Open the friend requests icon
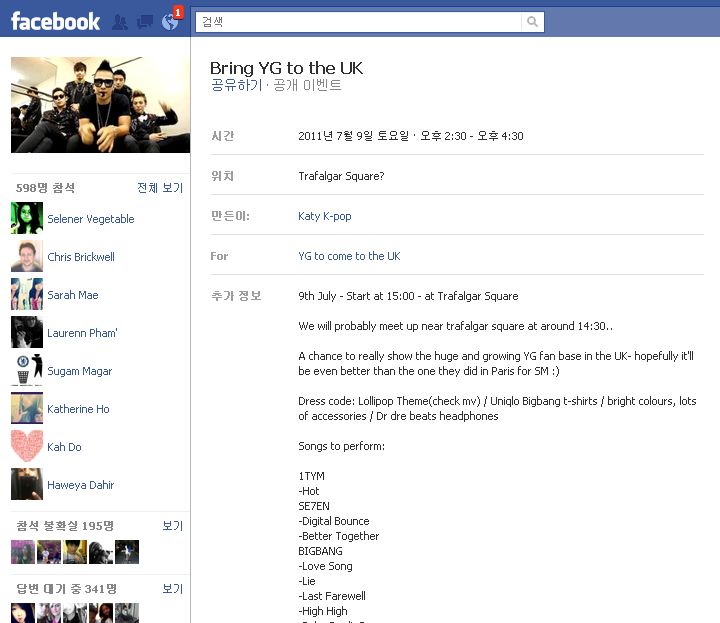Image resolution: width=720 pixels, height=623 pixels. coord(120,22)
